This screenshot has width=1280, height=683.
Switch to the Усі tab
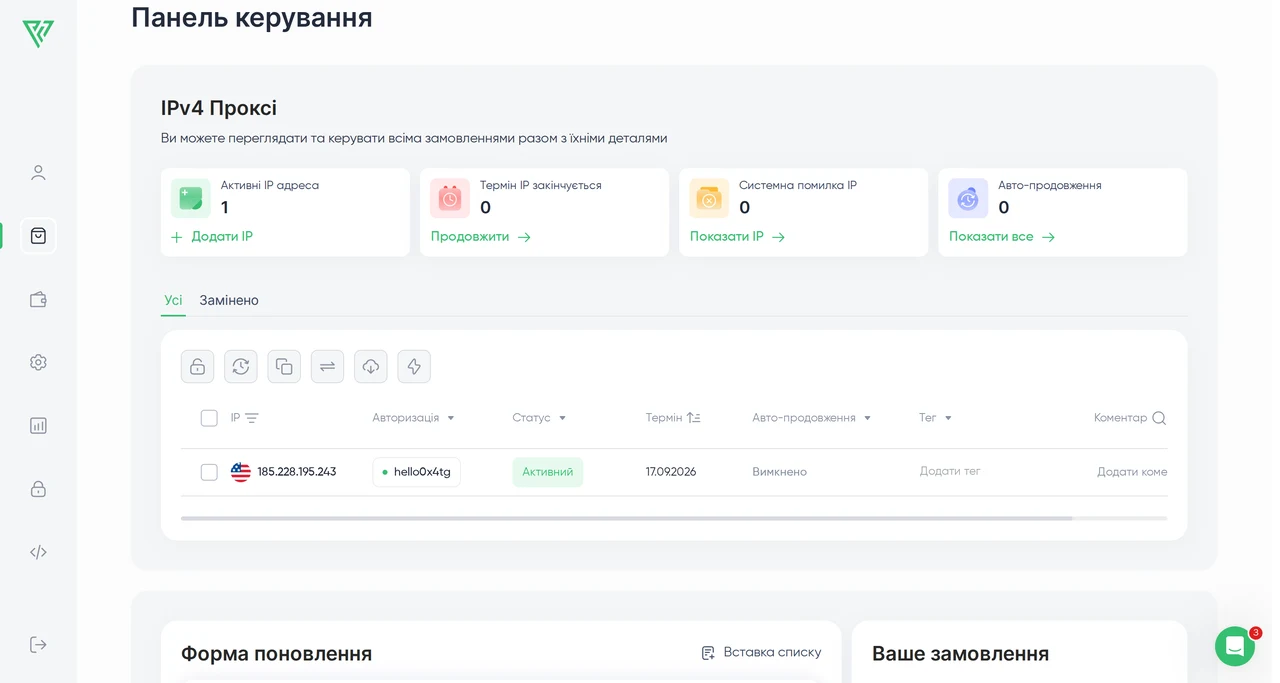(x=173, y=300)
